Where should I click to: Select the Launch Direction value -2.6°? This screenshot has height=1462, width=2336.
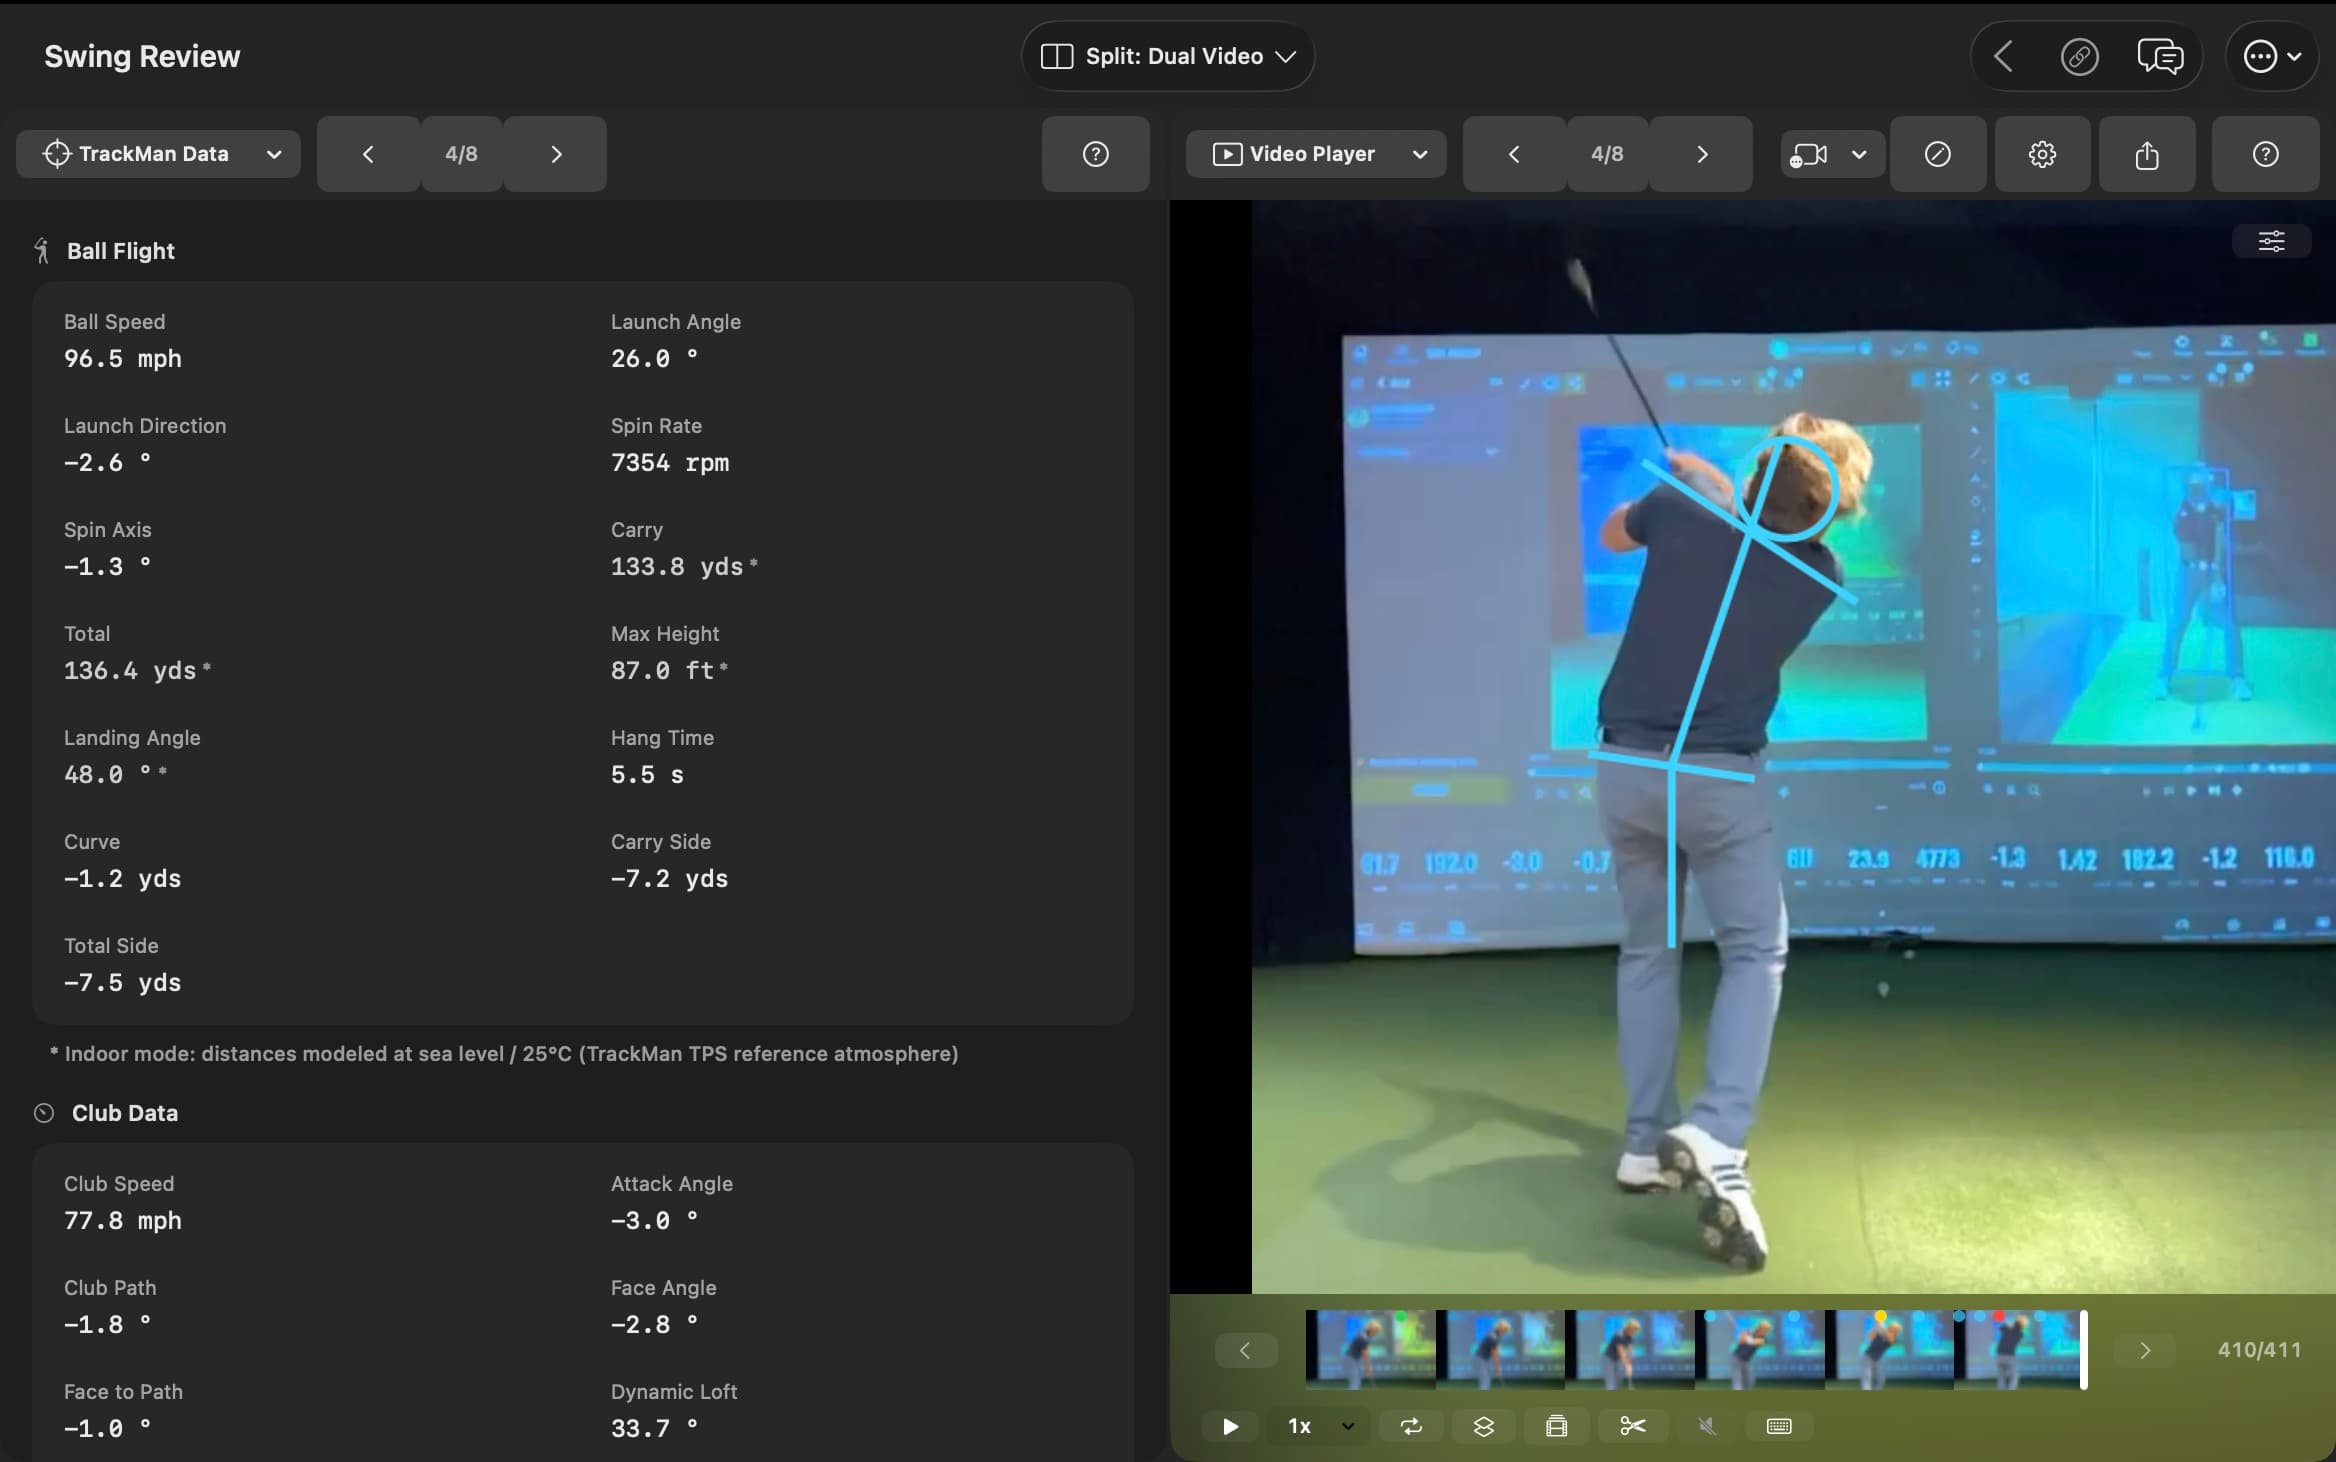107,462
